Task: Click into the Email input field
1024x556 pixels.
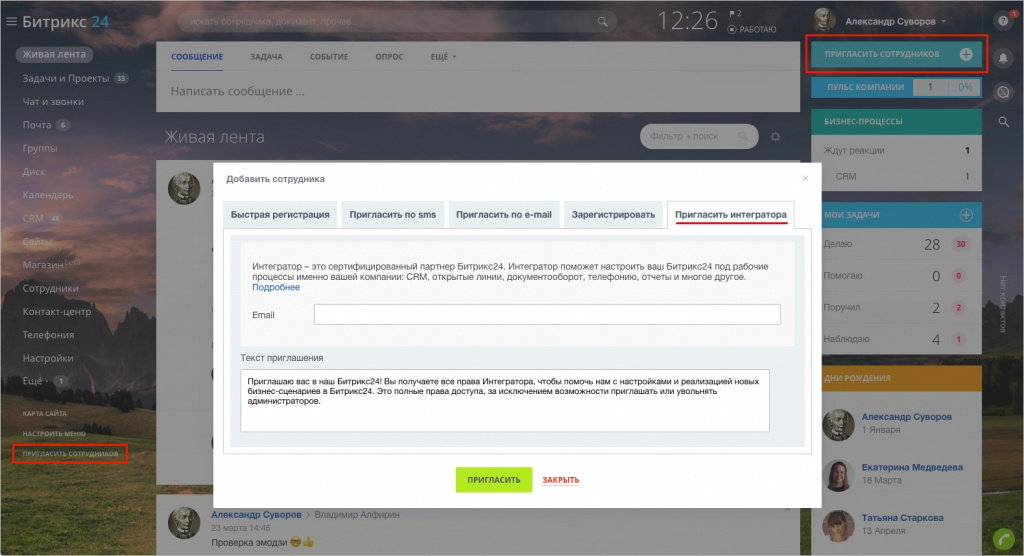Action: pyautogui.click(x=547, y=314)
